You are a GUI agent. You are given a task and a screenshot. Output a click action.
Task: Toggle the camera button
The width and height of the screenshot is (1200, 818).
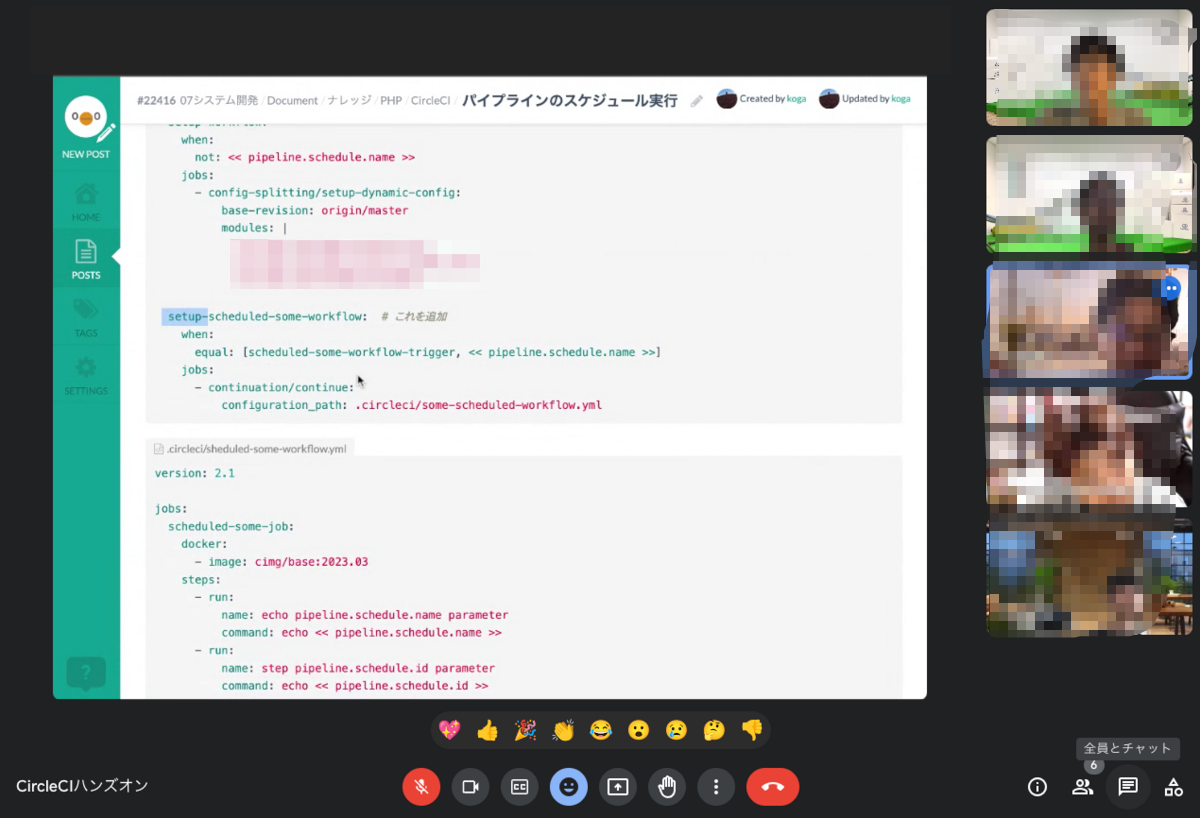[470, 787]
